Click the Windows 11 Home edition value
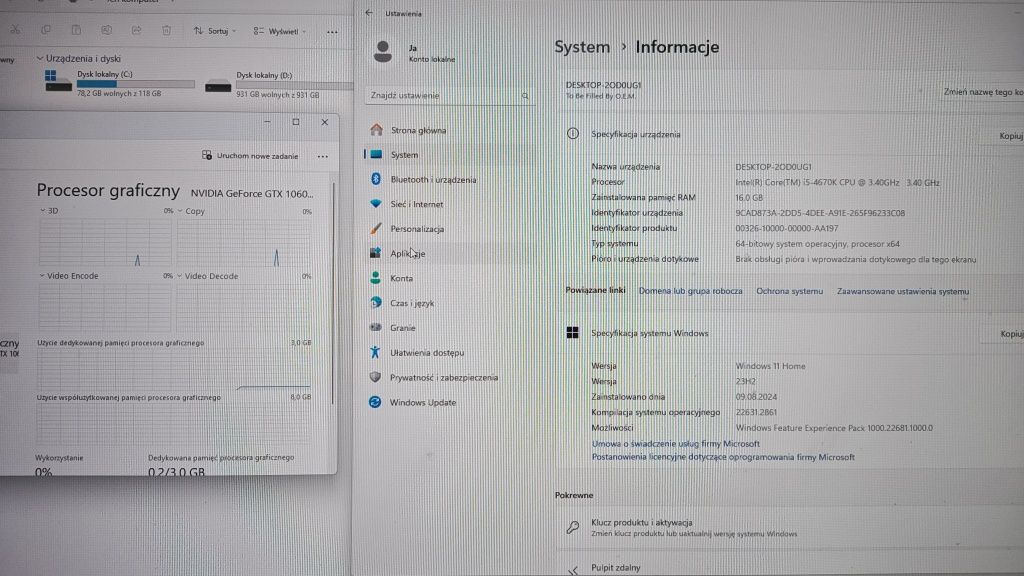1024x576 pixels. [x=771, y=366]
